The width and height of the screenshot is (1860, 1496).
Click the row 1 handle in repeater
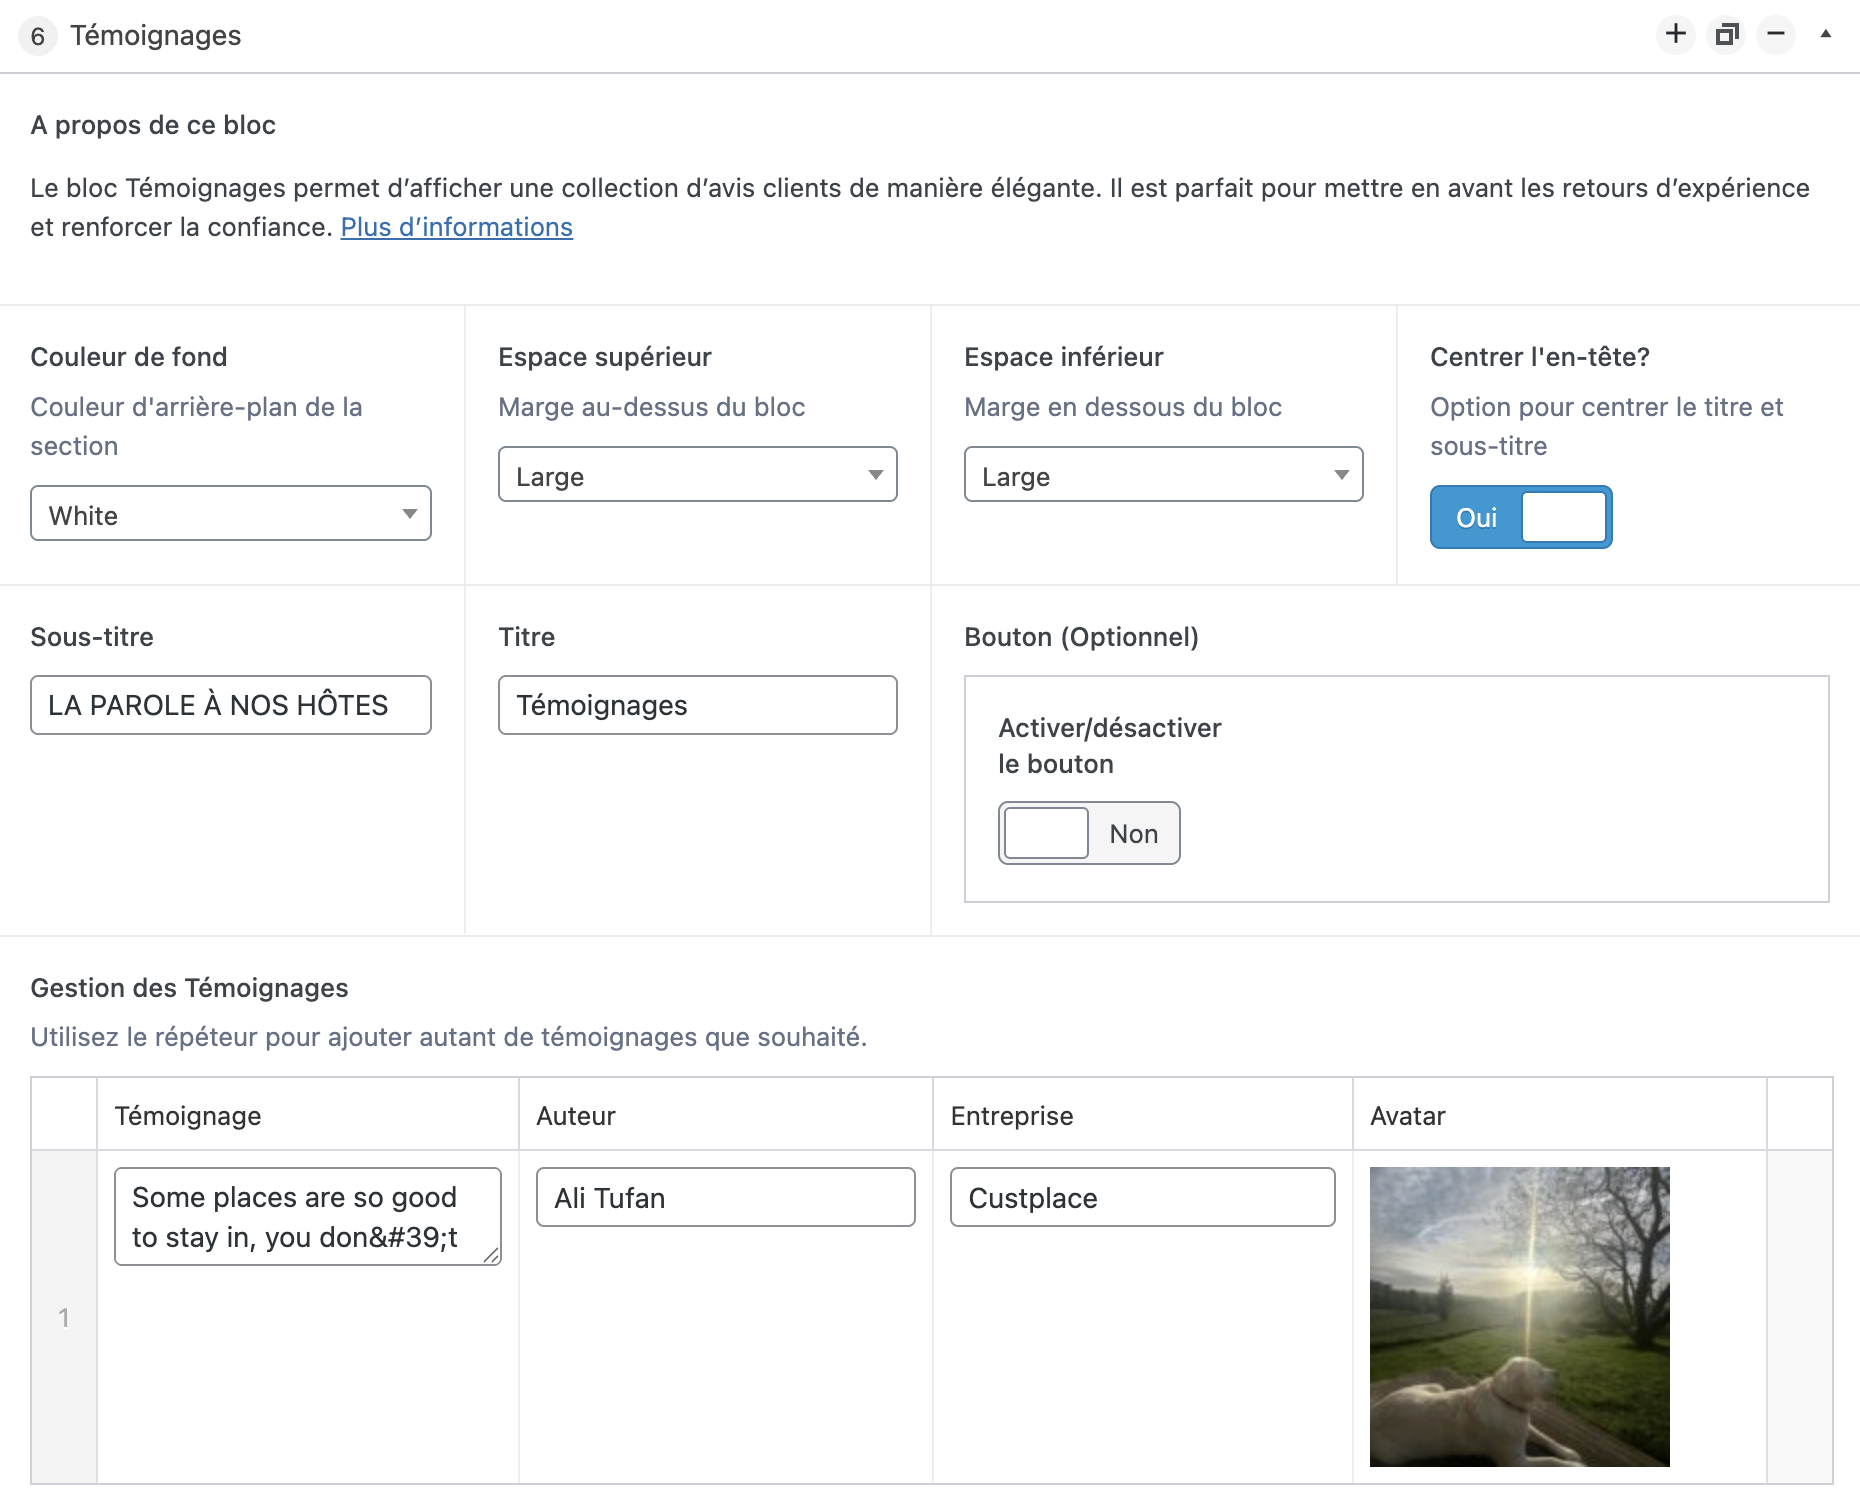tap(64, 1317)
